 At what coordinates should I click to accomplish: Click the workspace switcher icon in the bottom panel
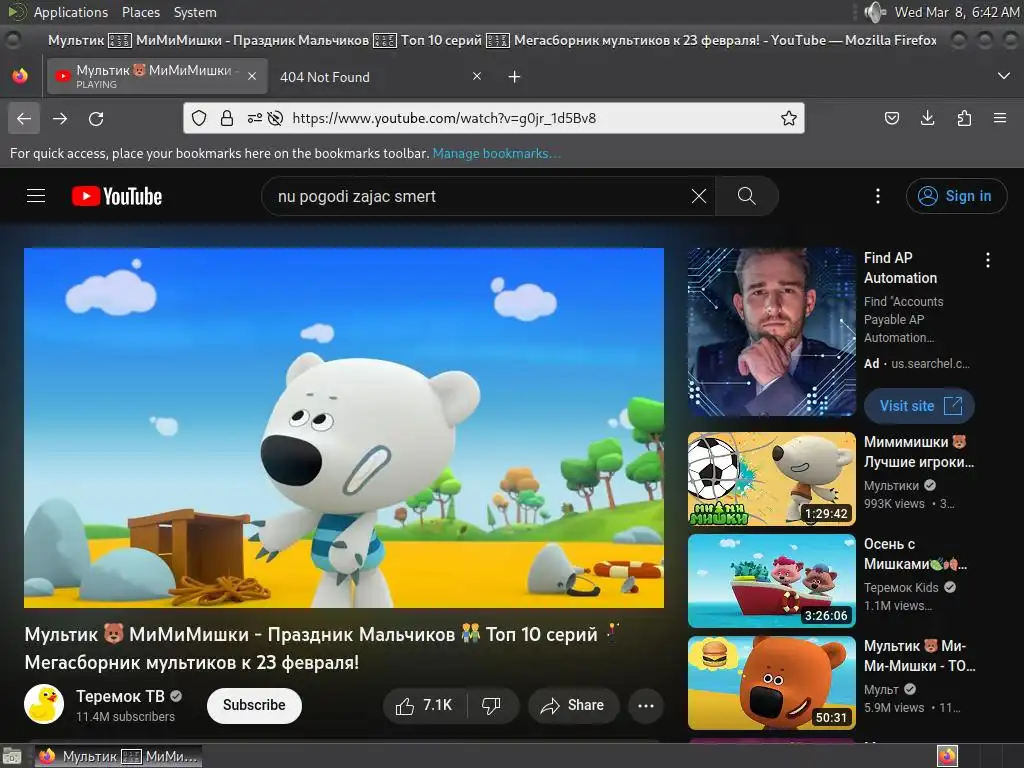[x=948, y=756]
